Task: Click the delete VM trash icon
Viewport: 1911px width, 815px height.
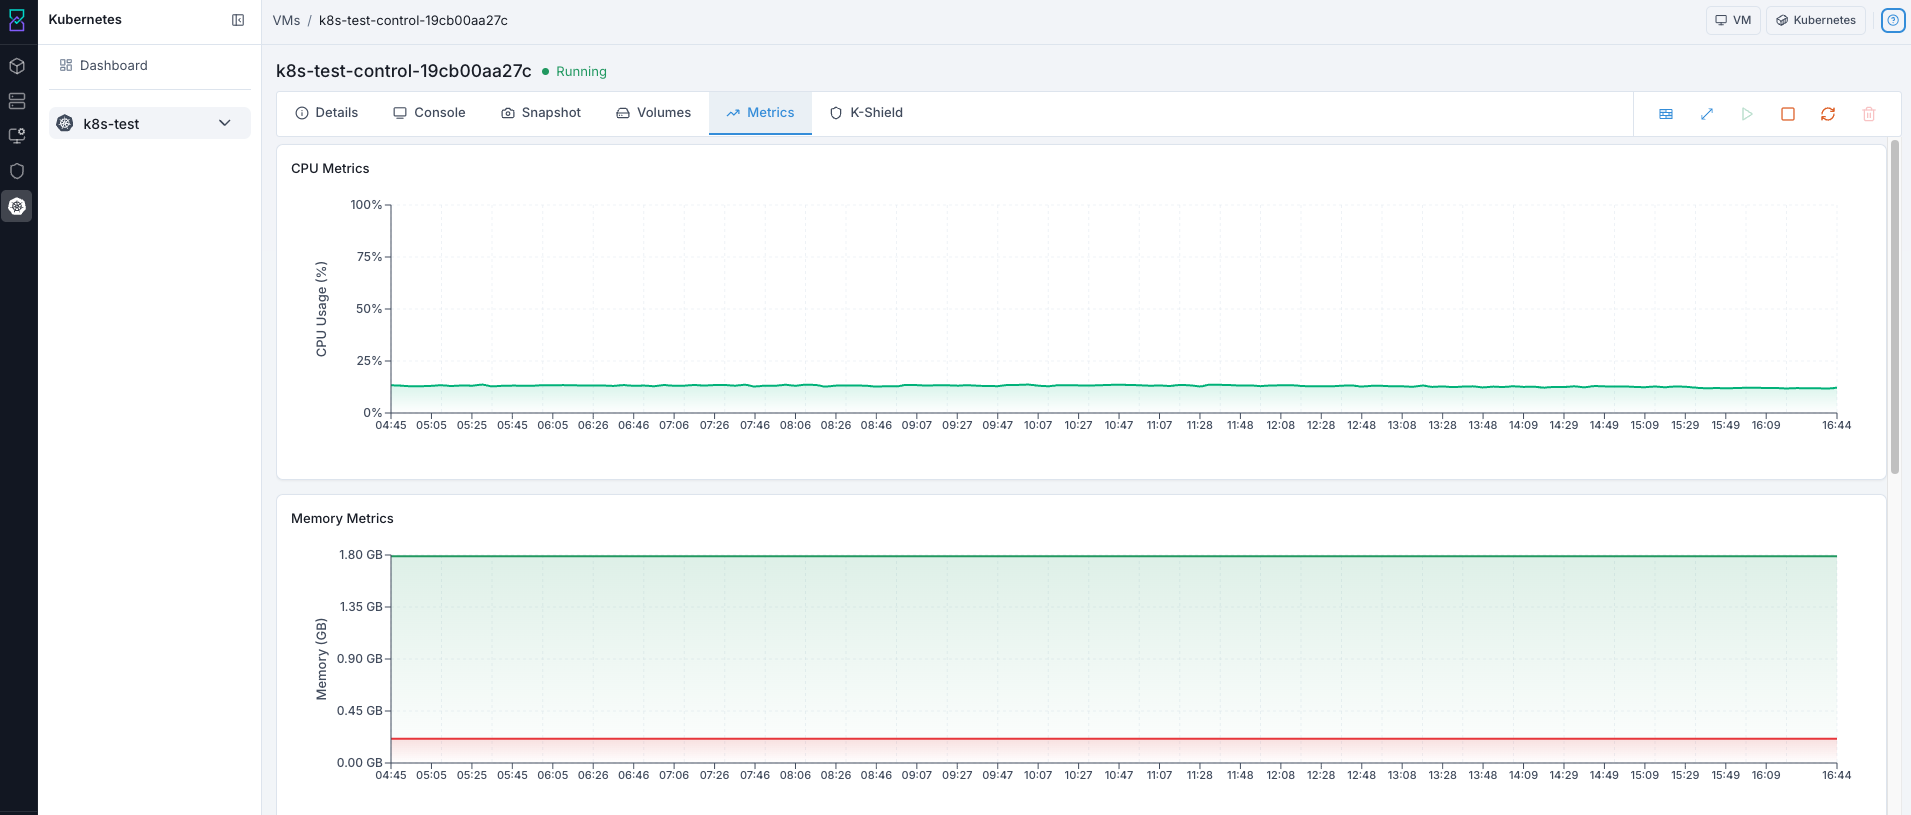Action: [1869, 114]
